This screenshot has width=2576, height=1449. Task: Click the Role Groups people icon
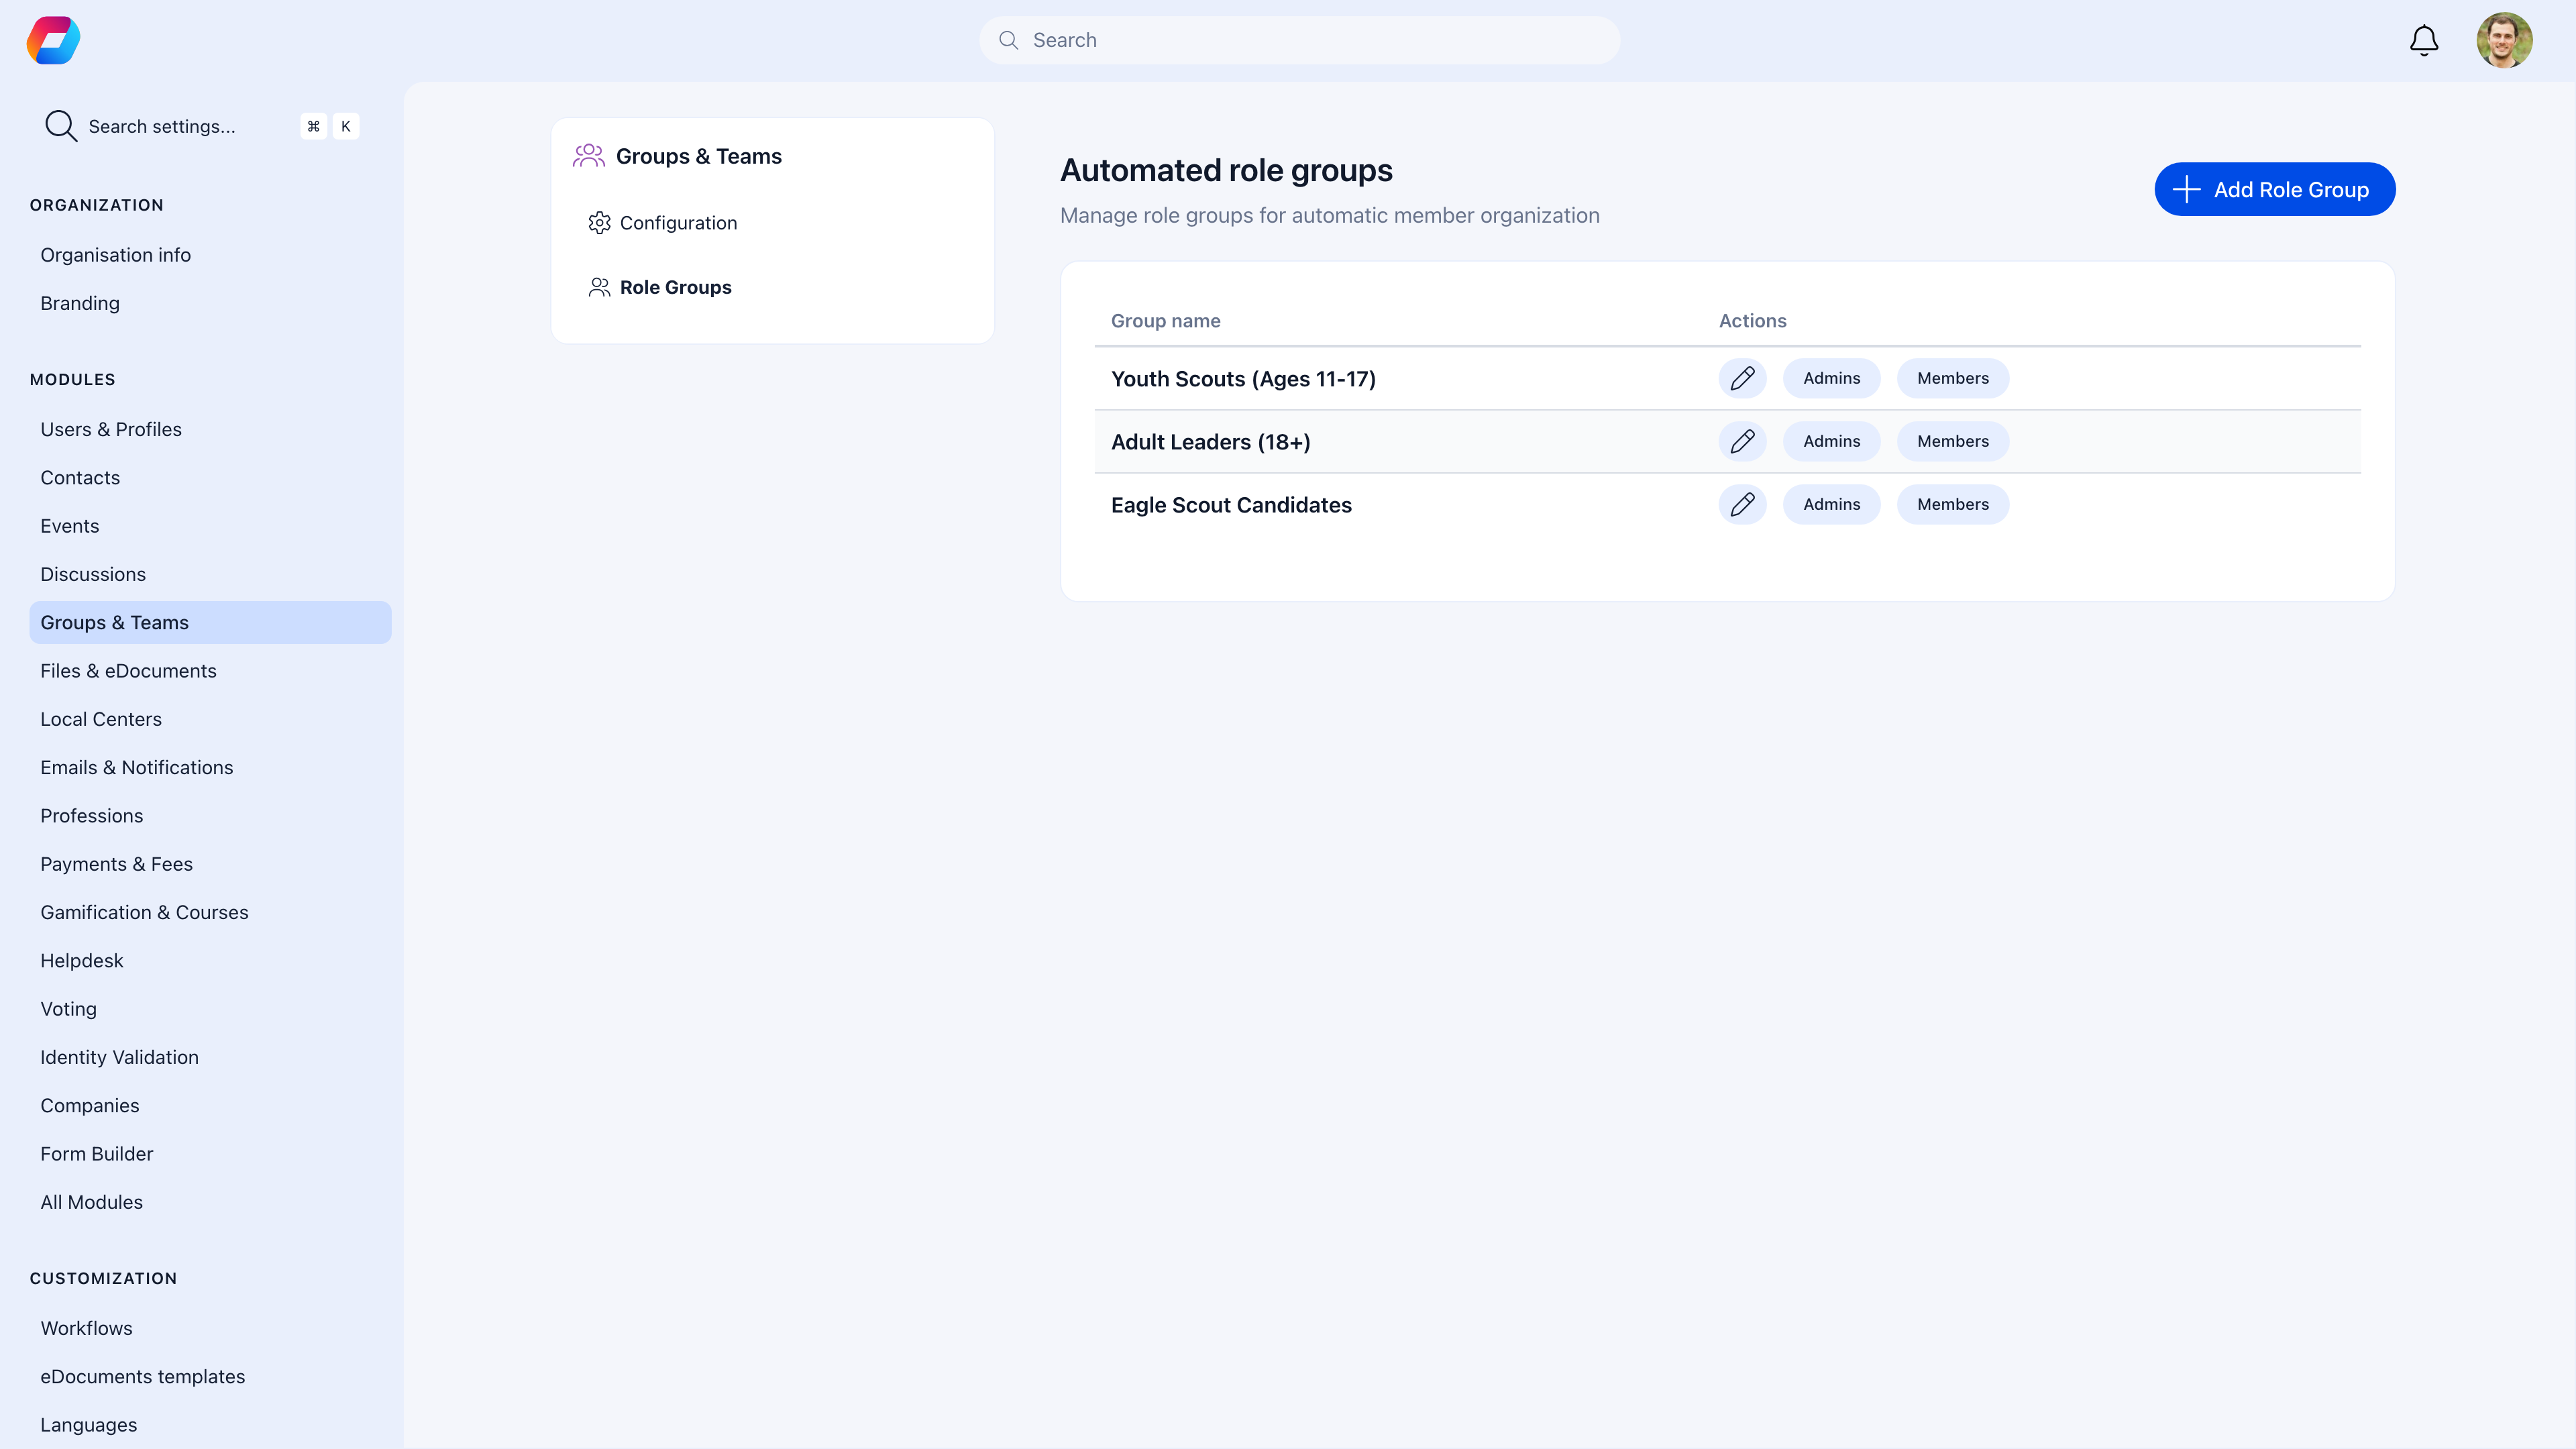click(599, 287)
